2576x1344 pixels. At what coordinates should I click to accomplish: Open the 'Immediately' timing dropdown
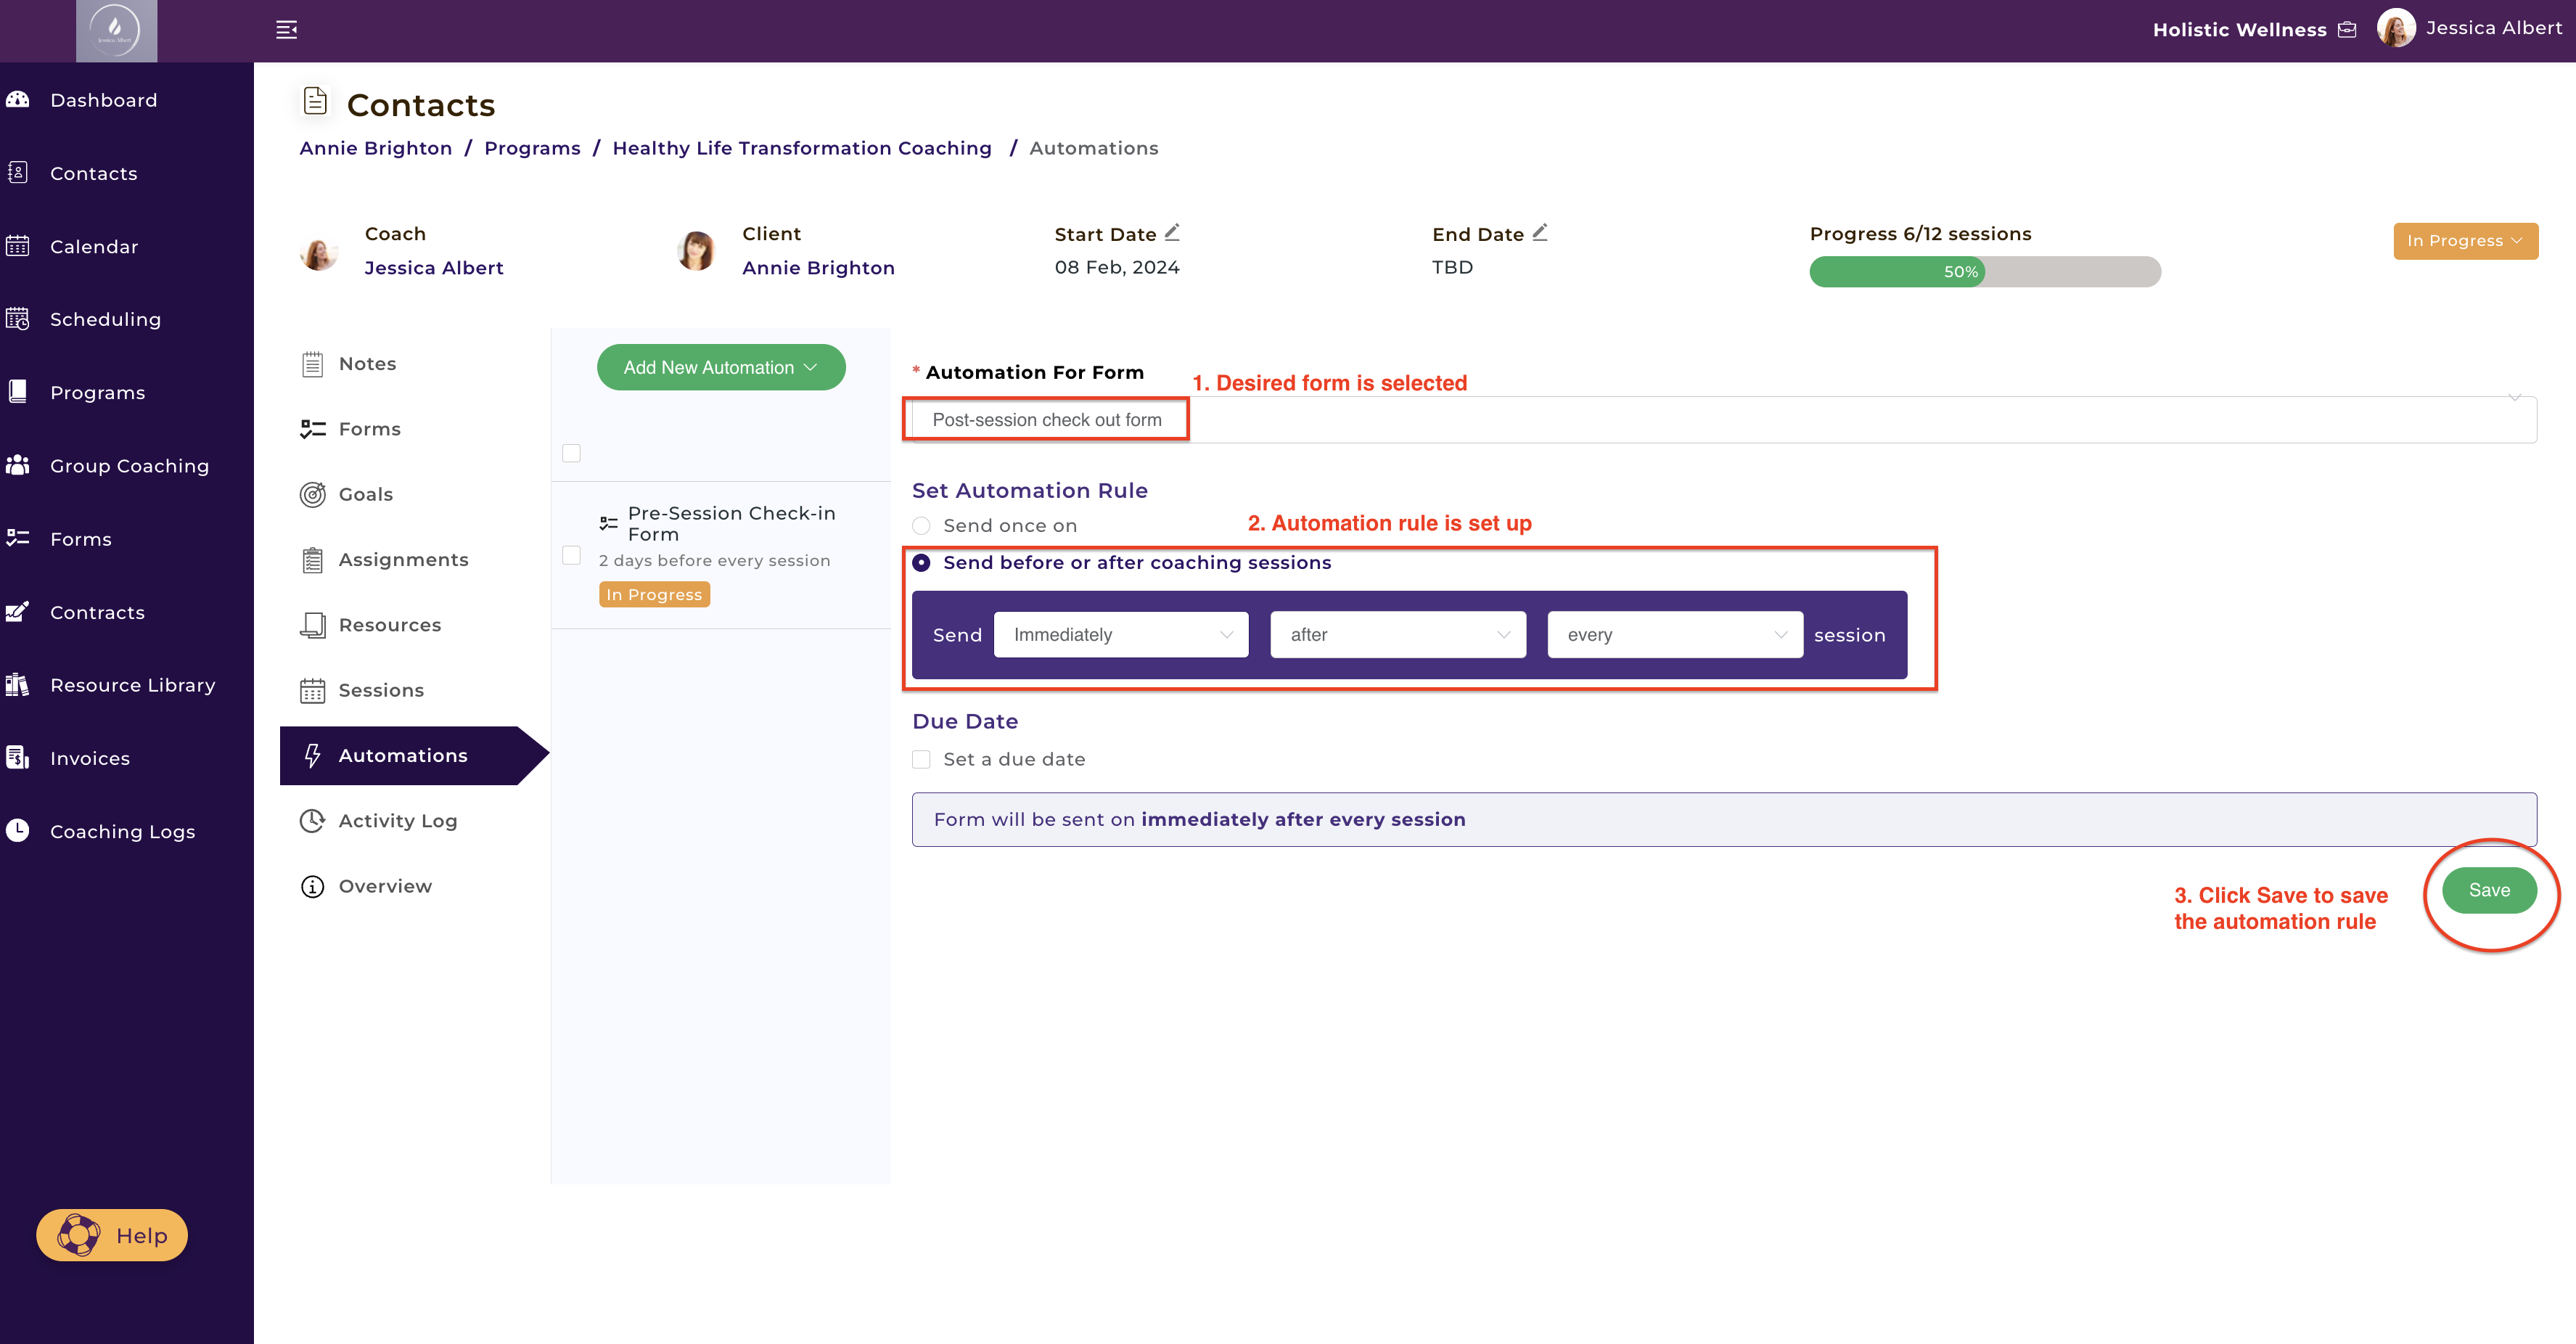(x=1121, y=635)
